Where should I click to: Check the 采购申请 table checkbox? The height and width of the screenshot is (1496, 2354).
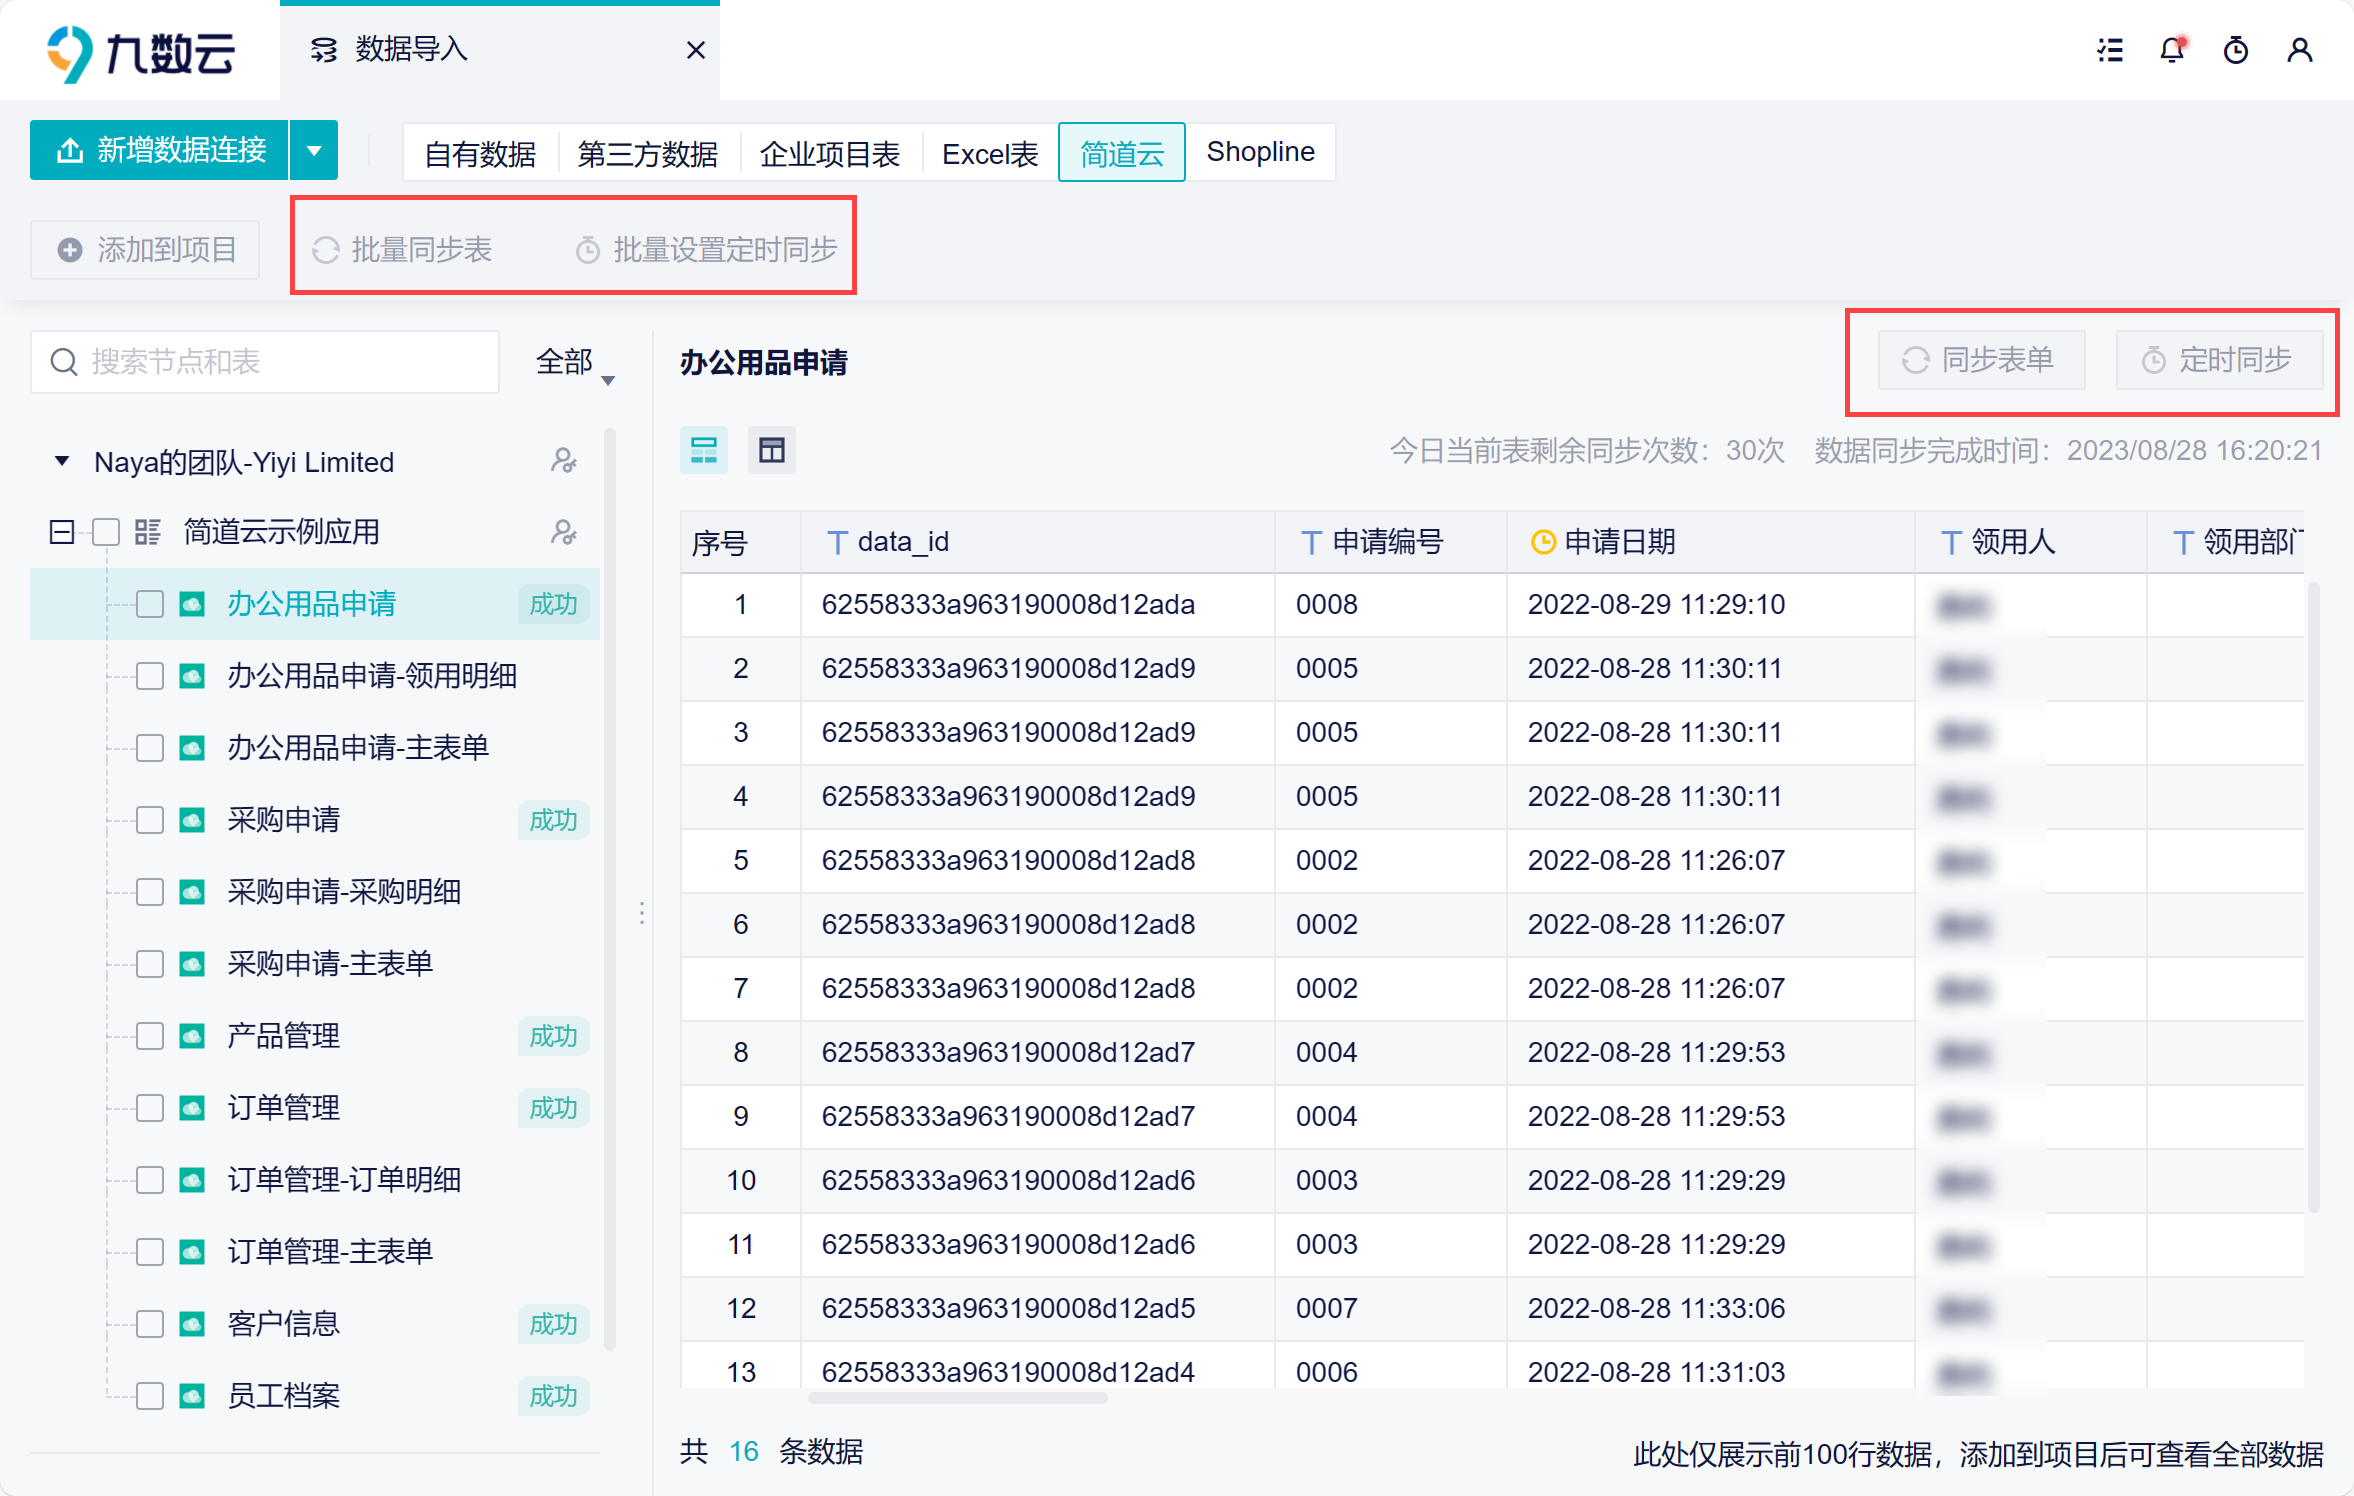tap(150, 820)
